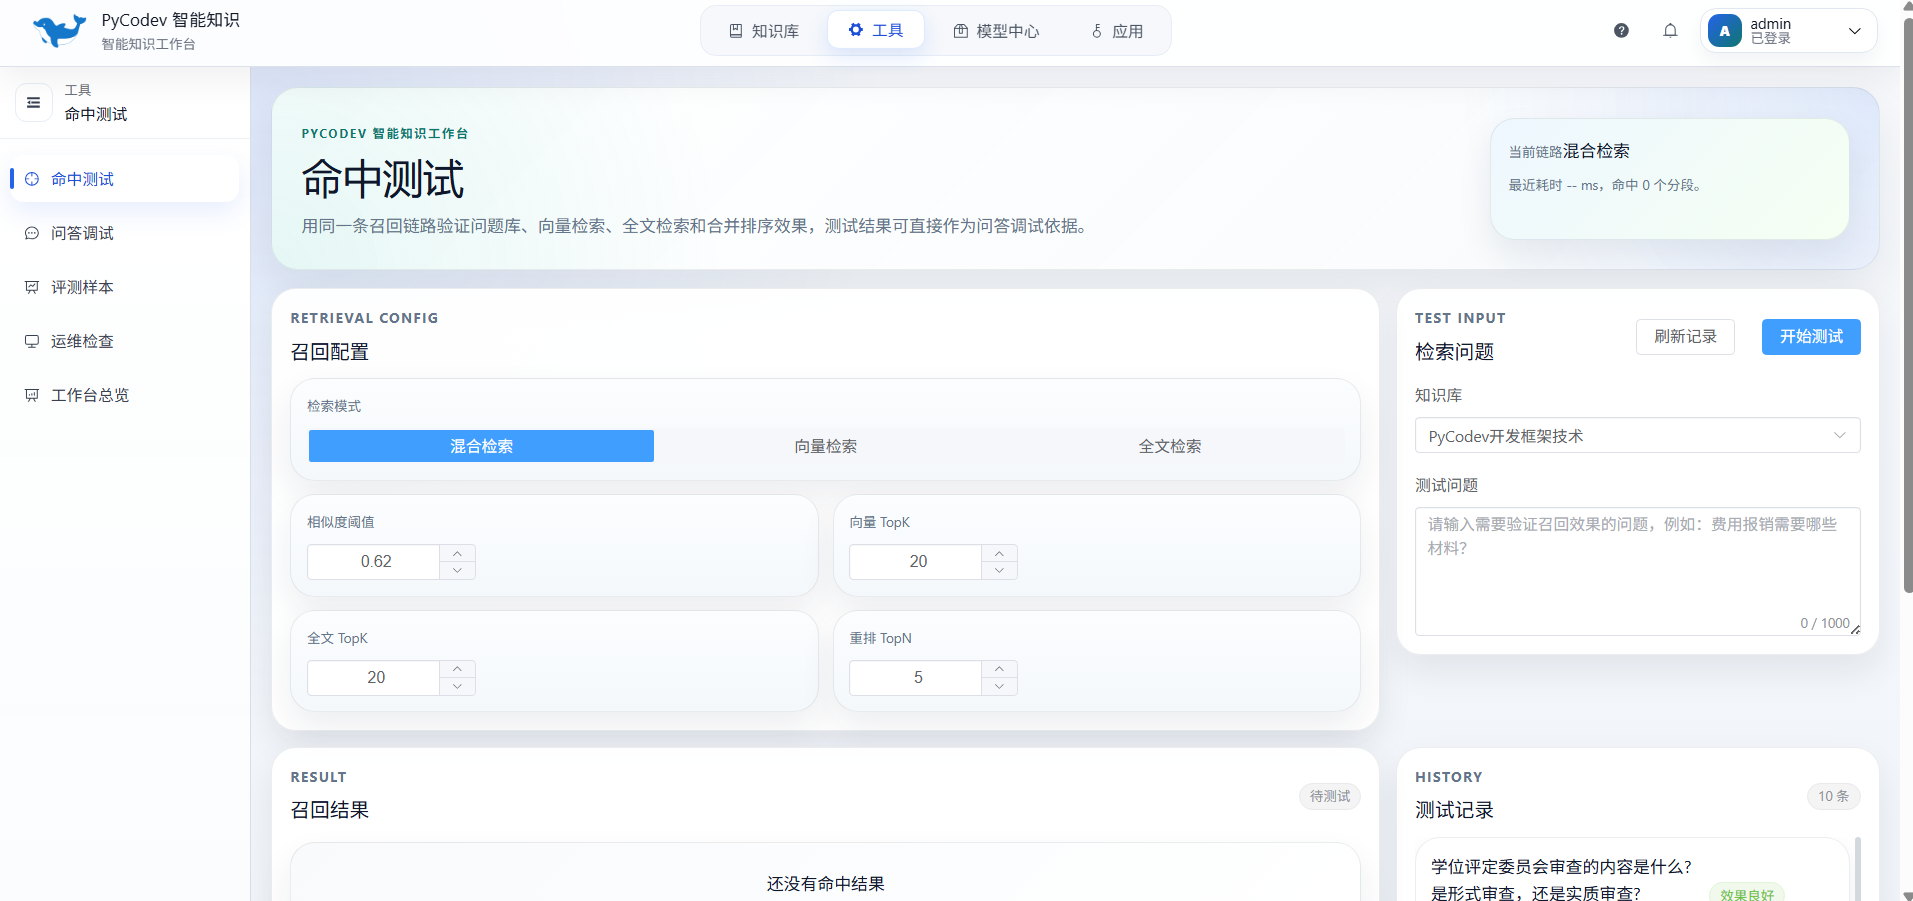Click the 应用 icon in top nav
The width and height of the screenshot is (1913, 901).
(1097, 31)
